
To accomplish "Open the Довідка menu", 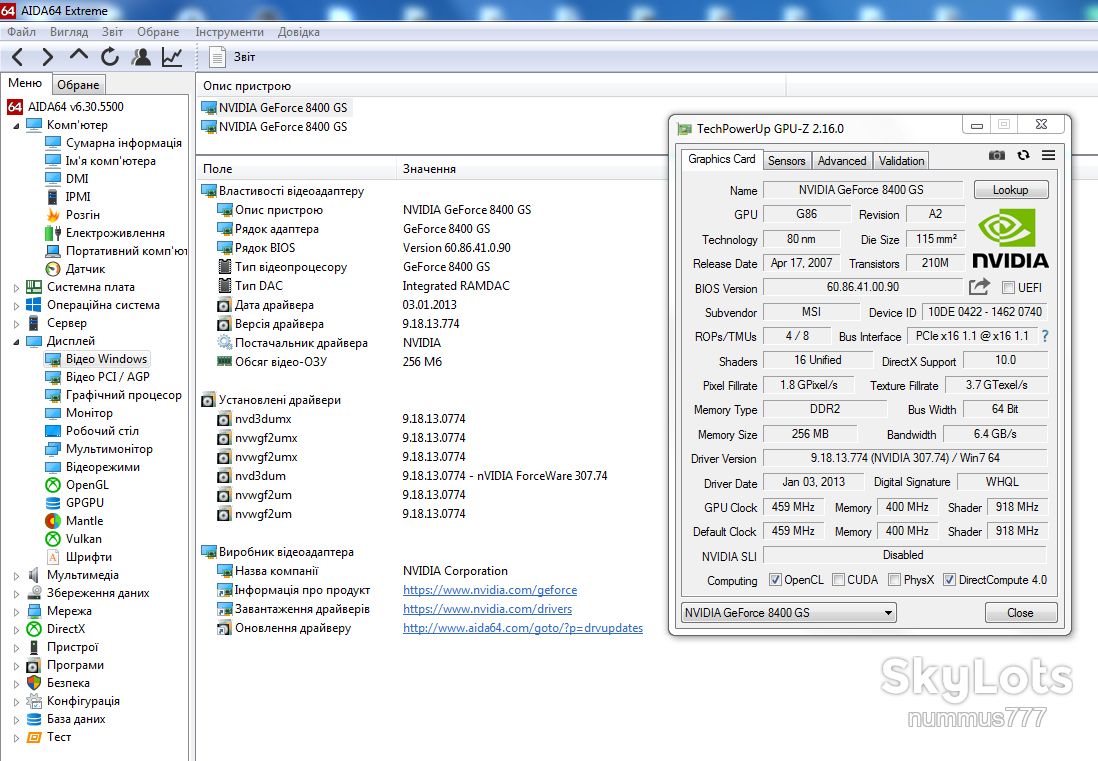I will (x=298, y=32).
